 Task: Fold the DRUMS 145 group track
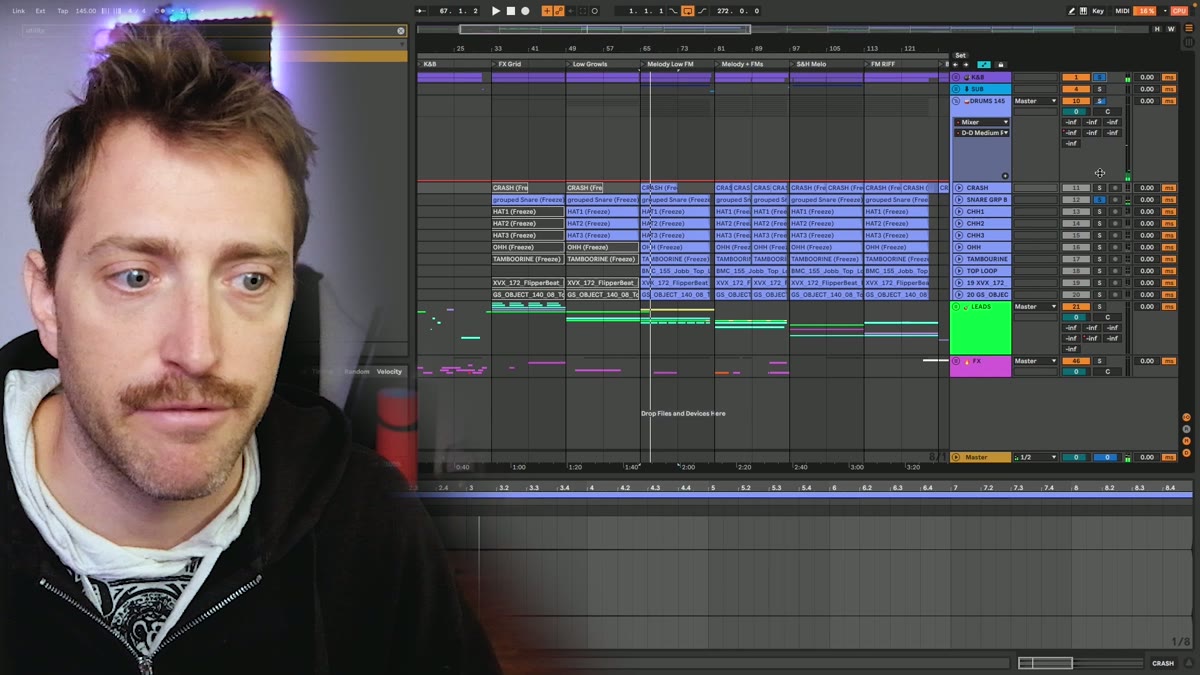(956, 101)
